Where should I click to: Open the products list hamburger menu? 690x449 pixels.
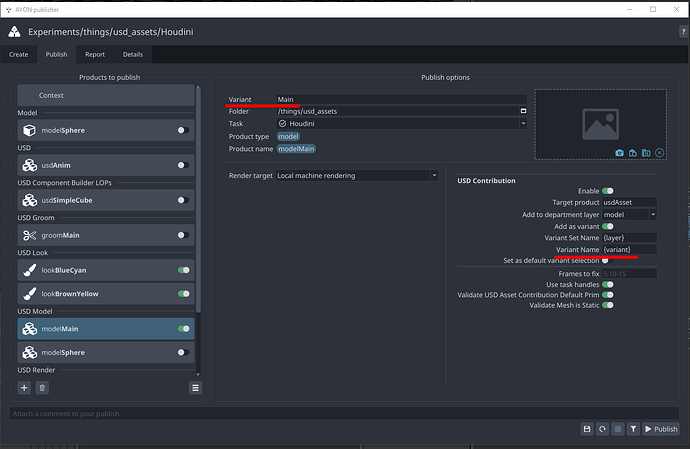(195, 388)
